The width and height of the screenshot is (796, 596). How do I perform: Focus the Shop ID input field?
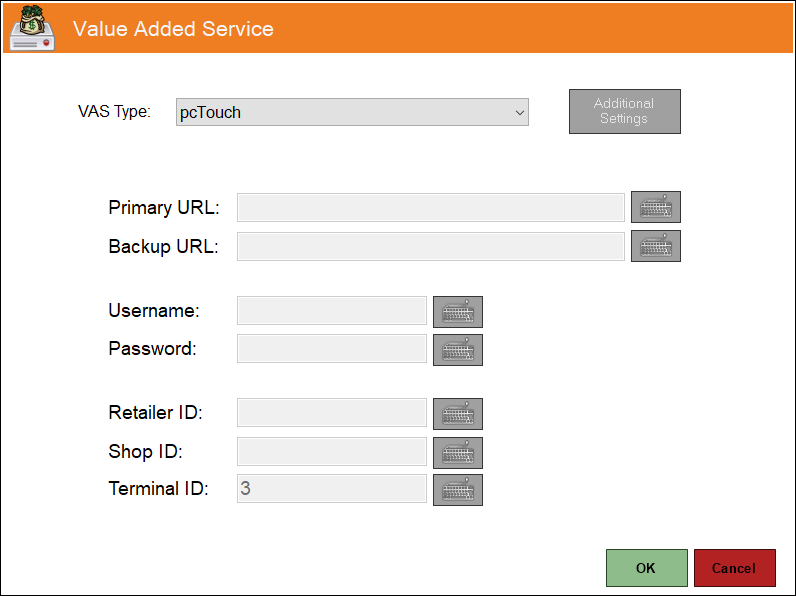coord(331,451)
